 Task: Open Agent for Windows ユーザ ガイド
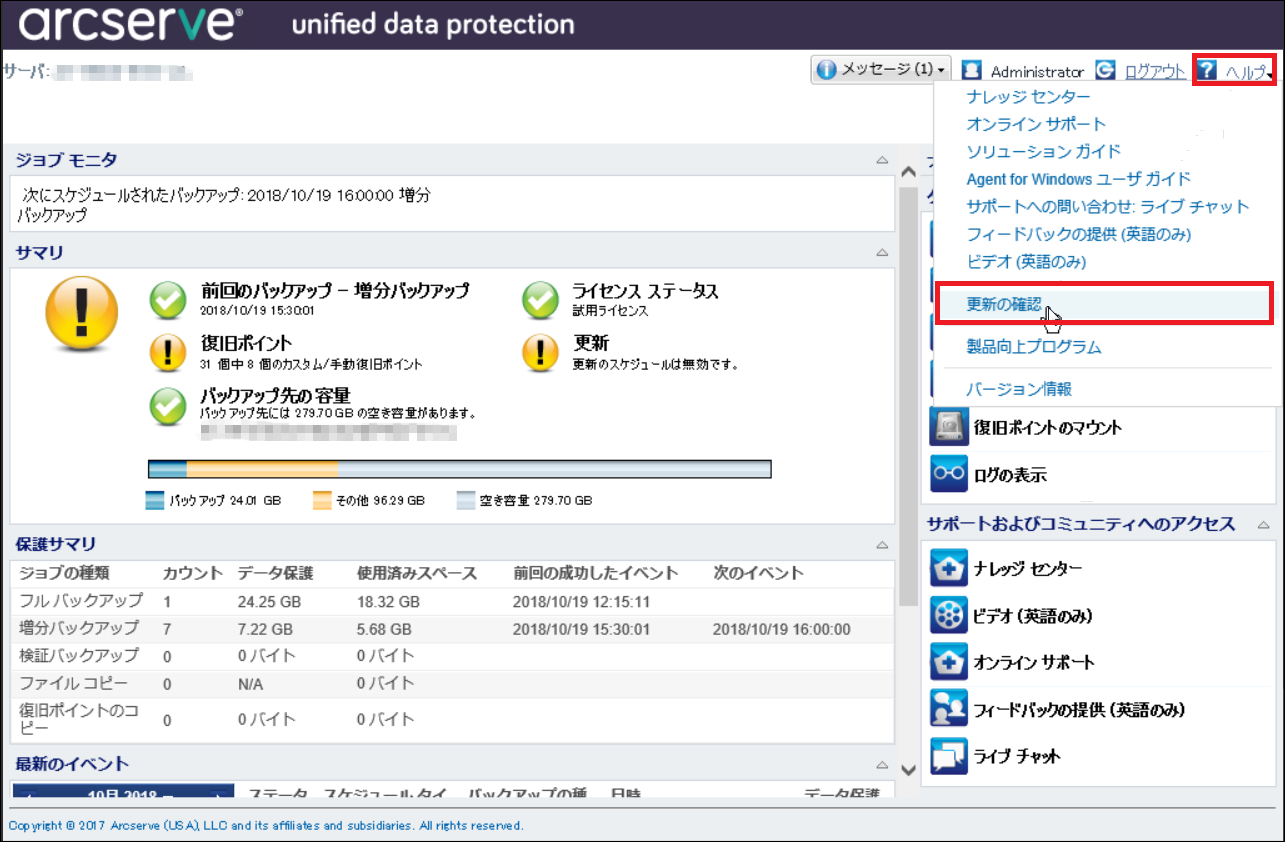click(x=1078, y=179)
